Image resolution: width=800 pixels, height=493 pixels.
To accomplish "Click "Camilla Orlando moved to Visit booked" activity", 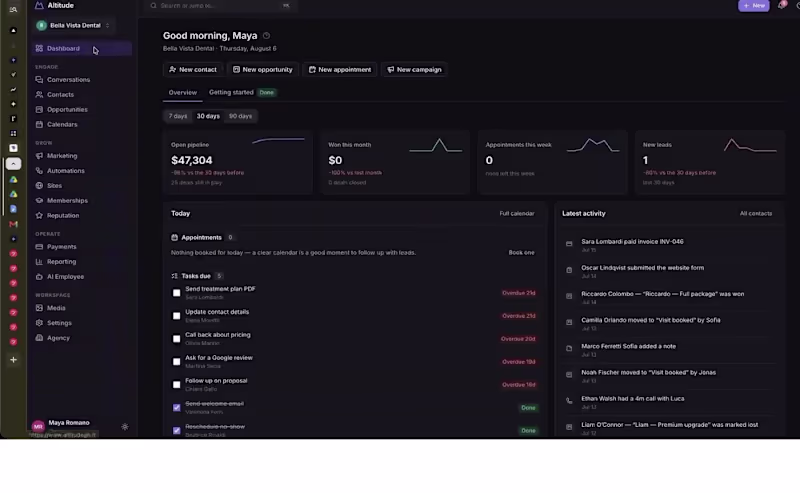I will coord(651,321).
